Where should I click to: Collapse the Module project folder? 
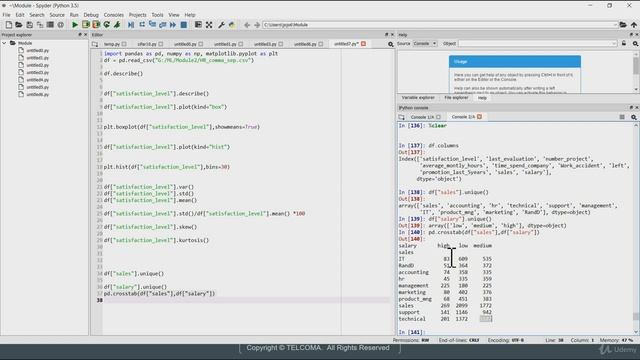[x=4, y=43]
